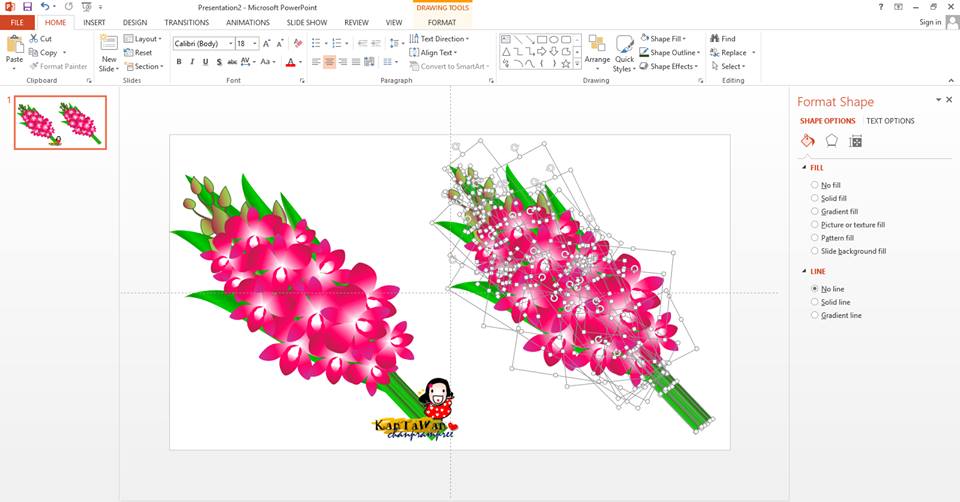Image resolution: width=960 pixels, height=502 pixels.
Task: Apply Italic formatting
Action: [x=192, y=62]
